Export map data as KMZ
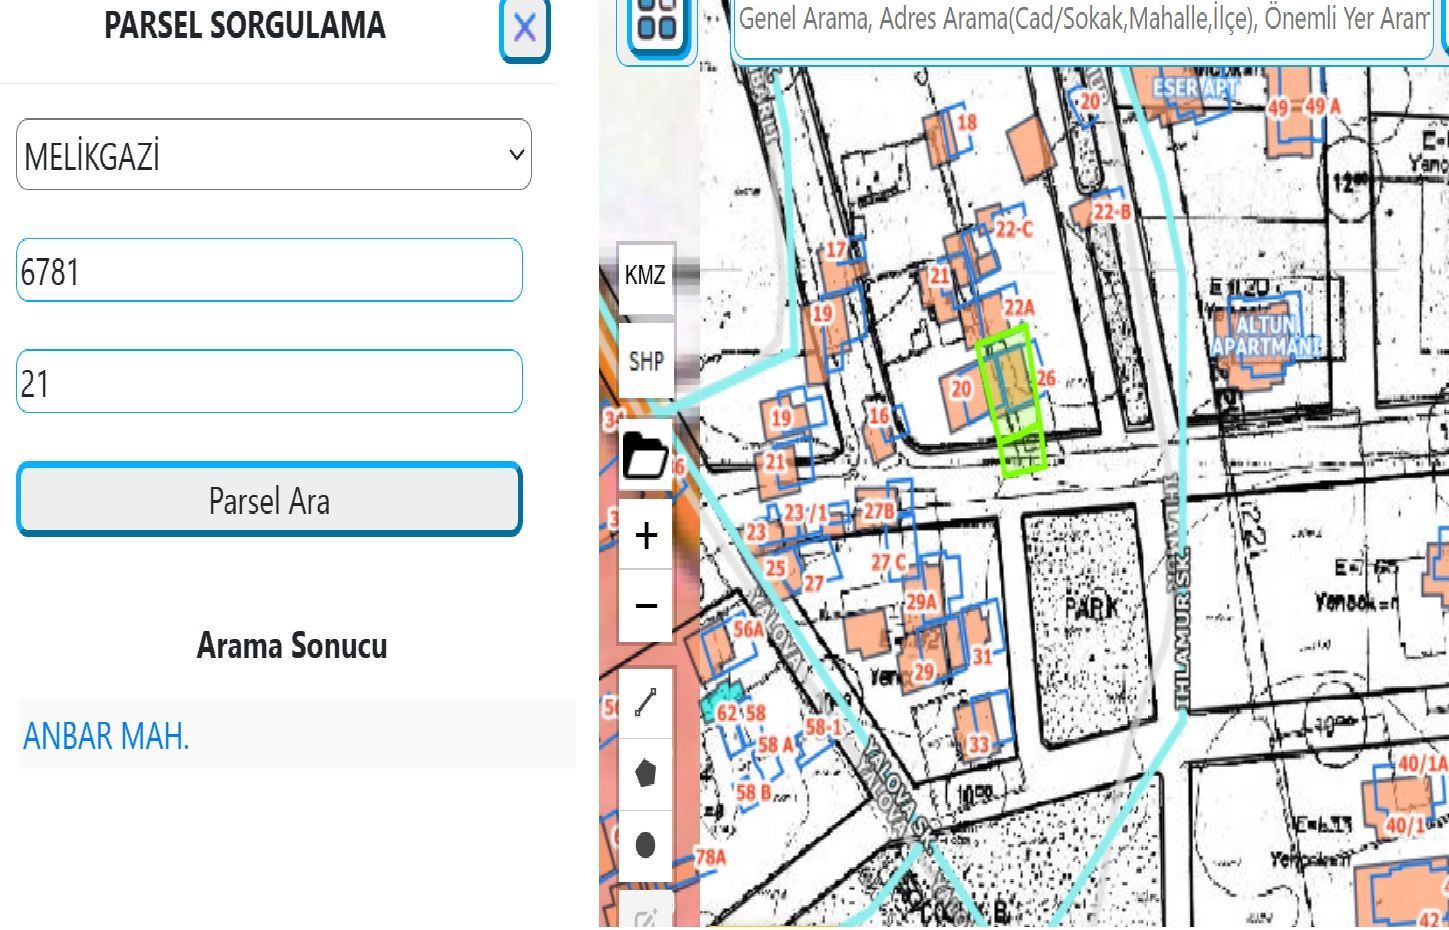This screenshot has height=930, width=1449. pyautogui.click(x=645, y=275)
